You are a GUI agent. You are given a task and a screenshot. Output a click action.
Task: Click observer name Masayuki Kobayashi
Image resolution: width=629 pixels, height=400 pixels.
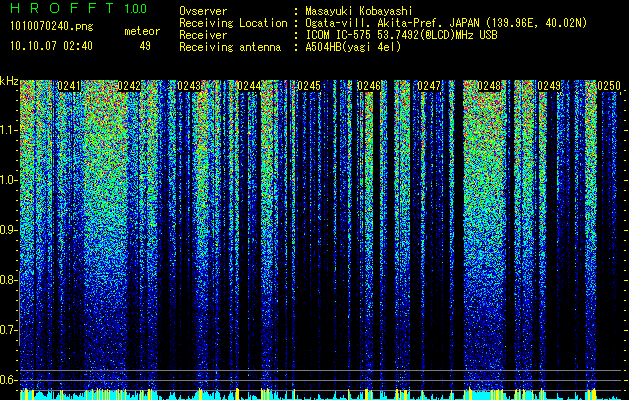click(359, 12)
